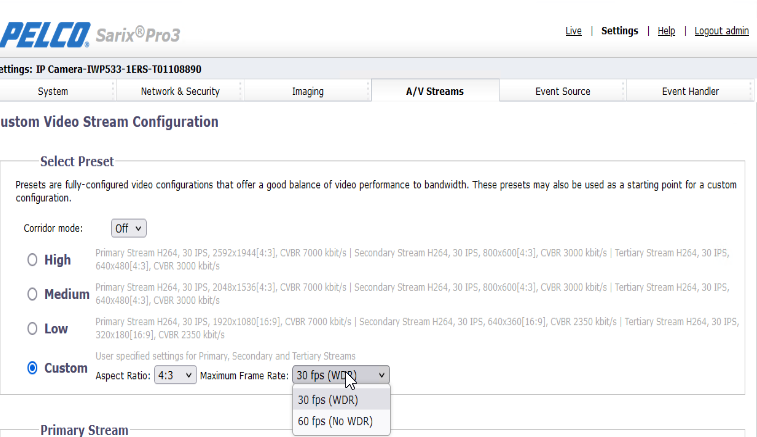This screenshot has width=757, height=437.
Task: Select the A/V Streams tab
Action: (x=434, y=92)
